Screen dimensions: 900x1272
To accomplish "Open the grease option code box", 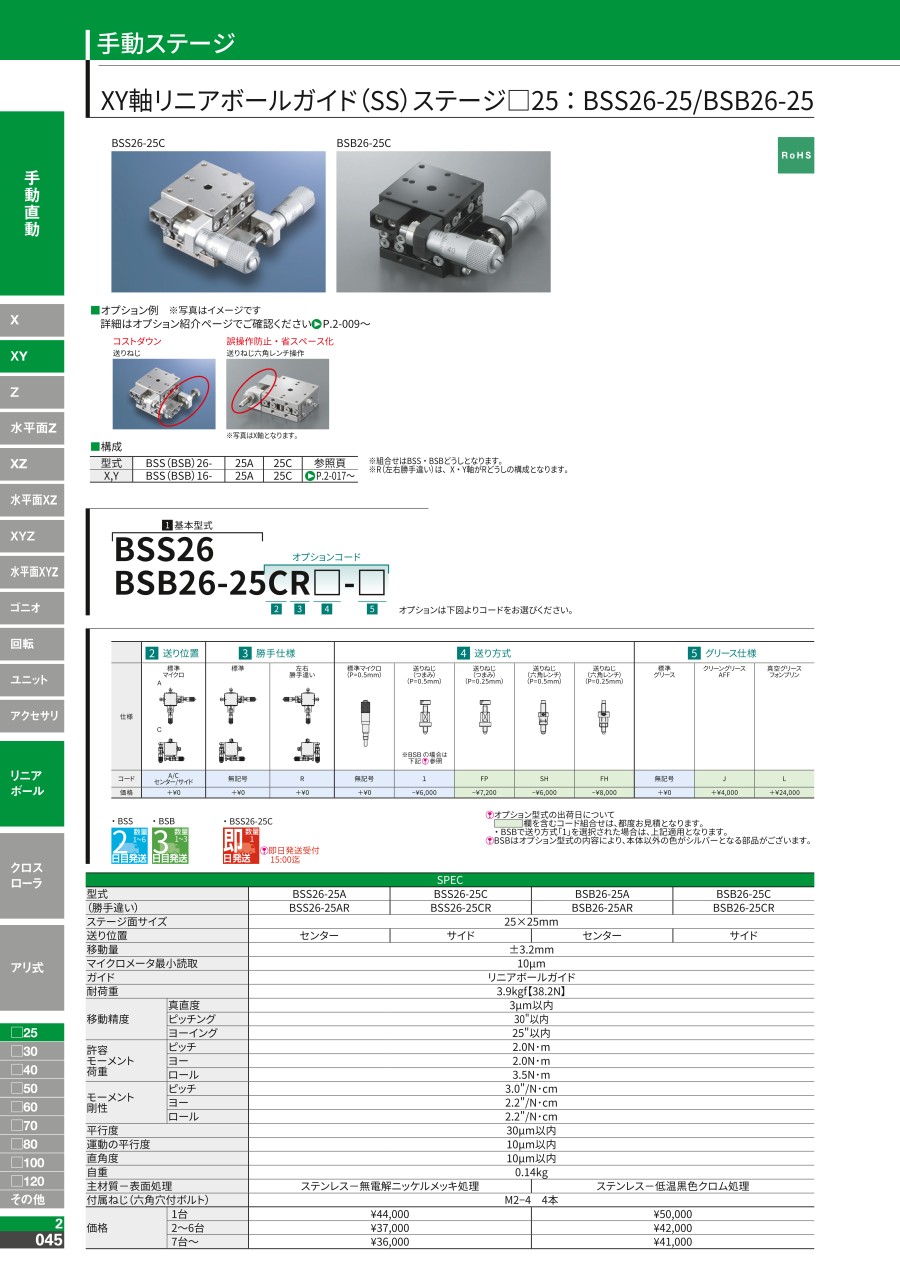I will coord(372,580).
